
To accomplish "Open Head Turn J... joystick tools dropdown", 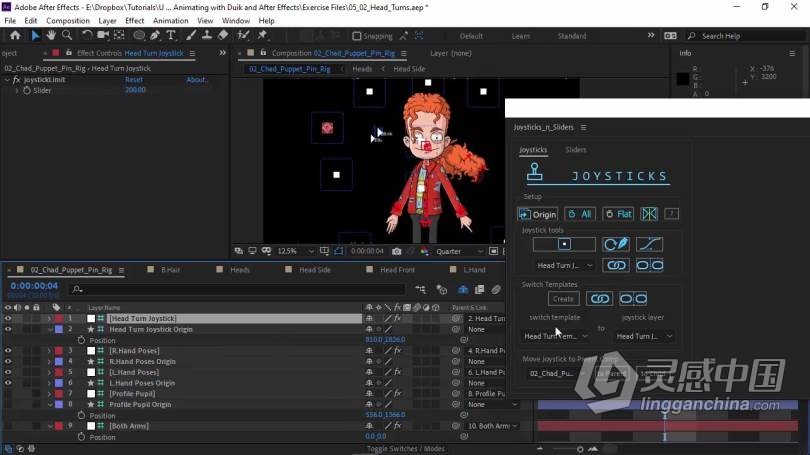I will 564,265.
